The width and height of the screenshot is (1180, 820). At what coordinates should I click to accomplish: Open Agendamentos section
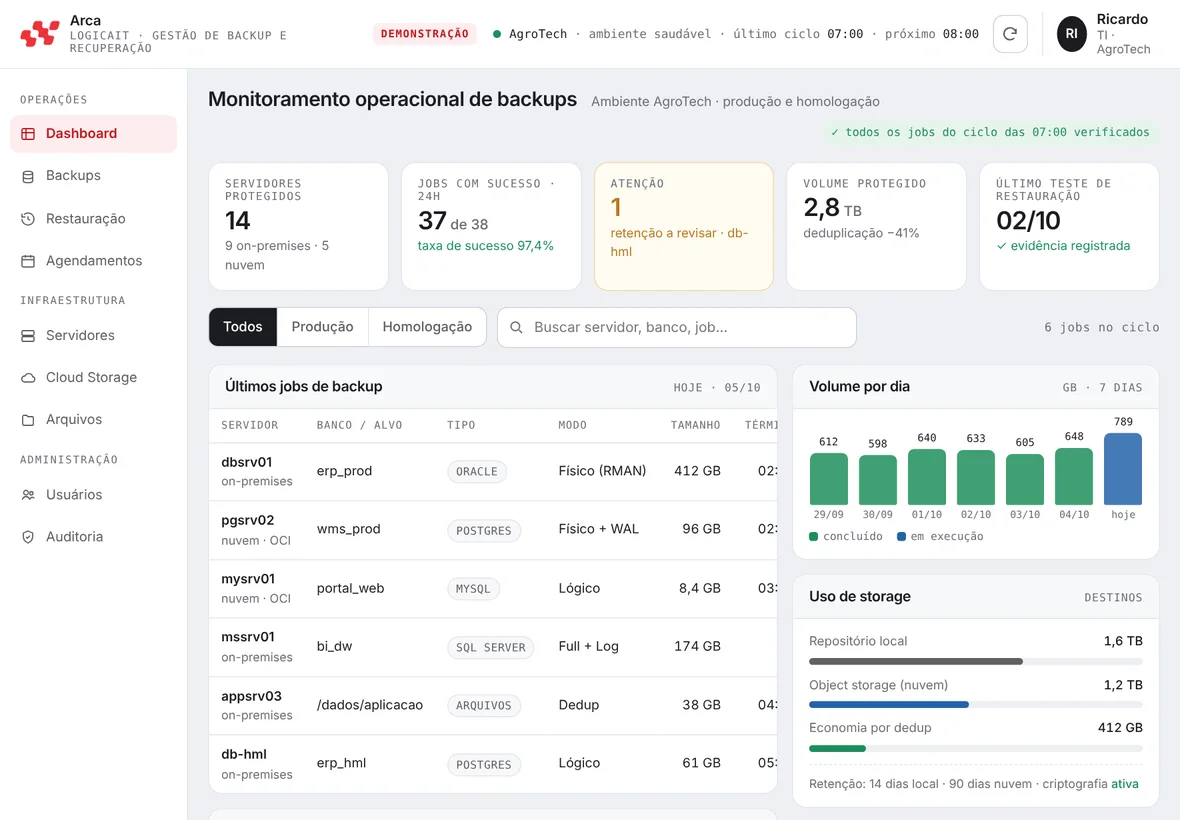[x=93, y=261]
